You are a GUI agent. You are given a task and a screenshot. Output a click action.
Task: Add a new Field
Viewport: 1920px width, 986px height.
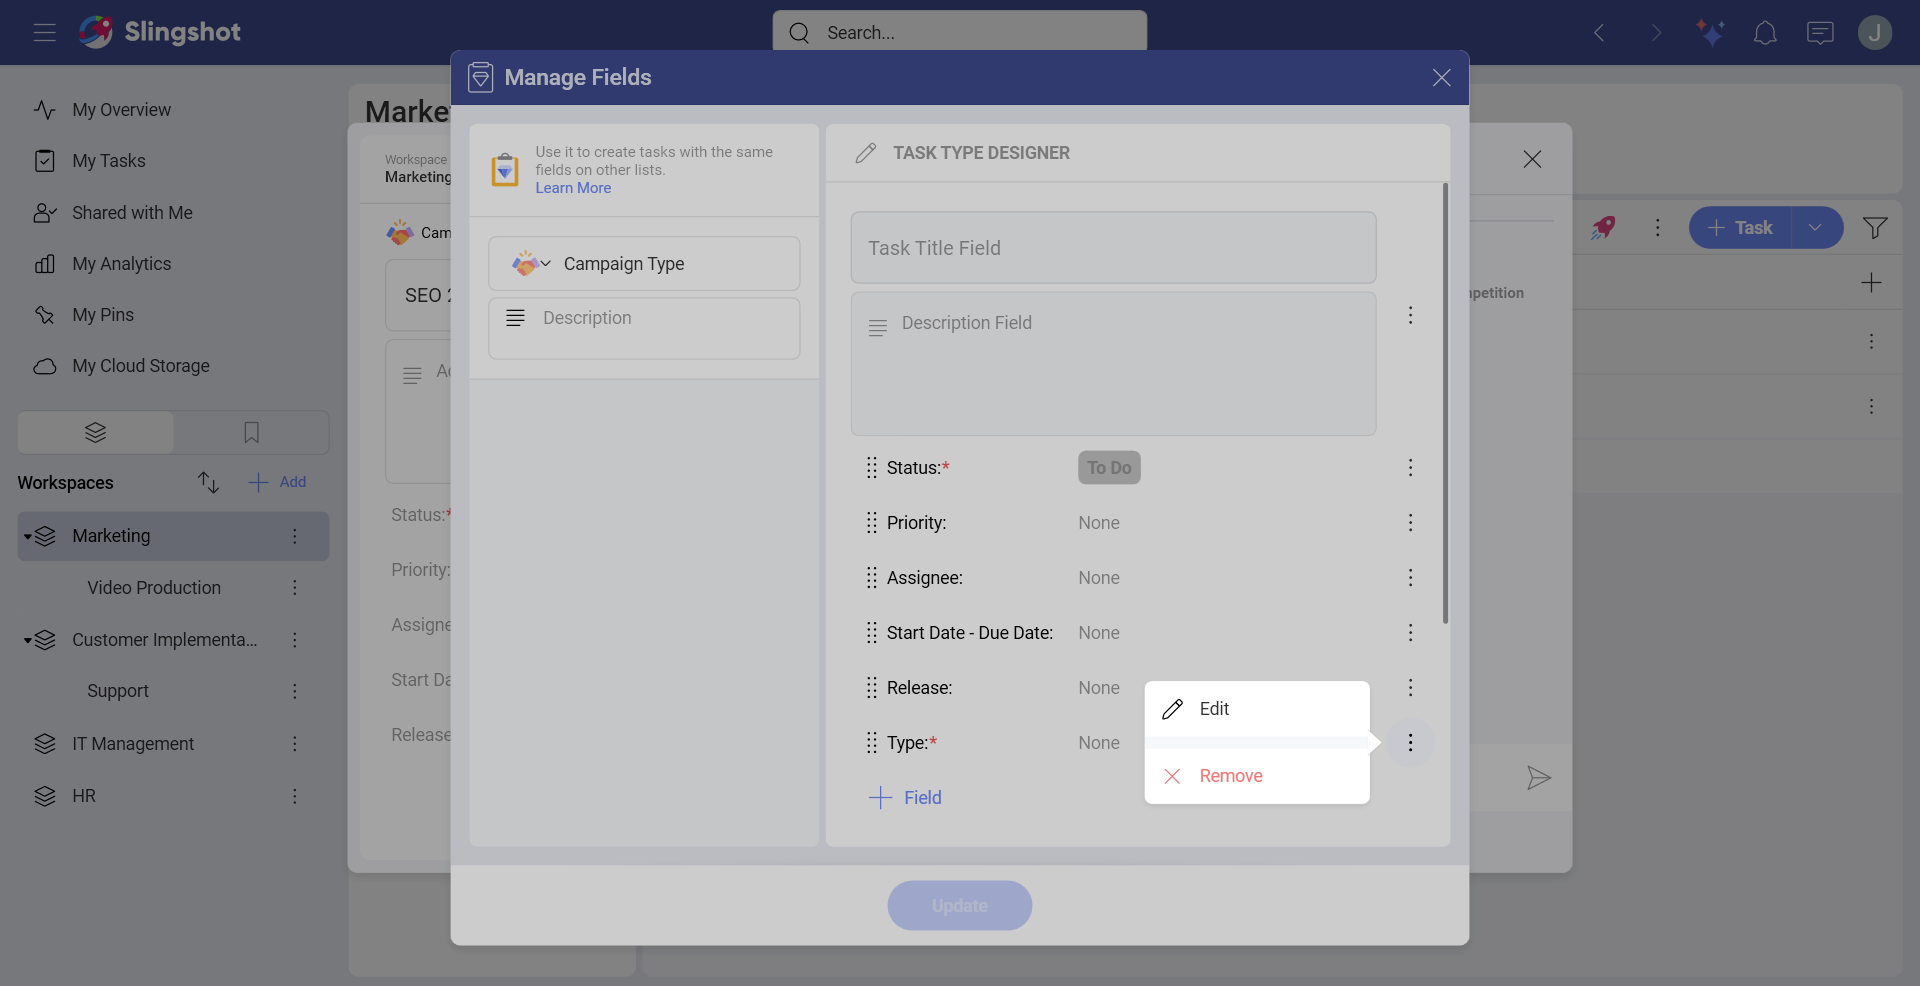click(x=905, y=798)
